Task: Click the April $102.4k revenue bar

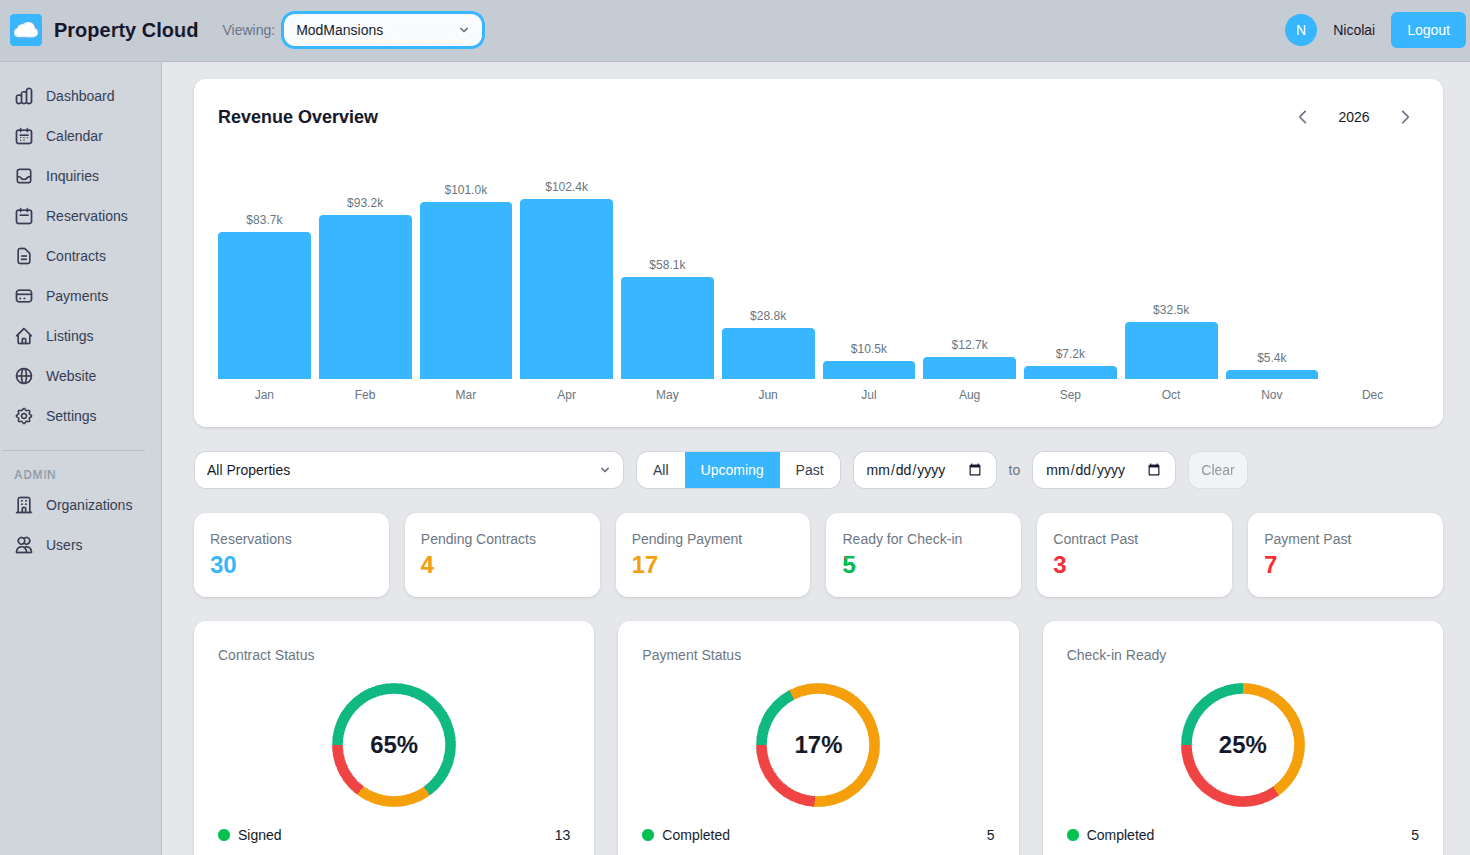Action: pyautogui.click(x=566, y=289)
